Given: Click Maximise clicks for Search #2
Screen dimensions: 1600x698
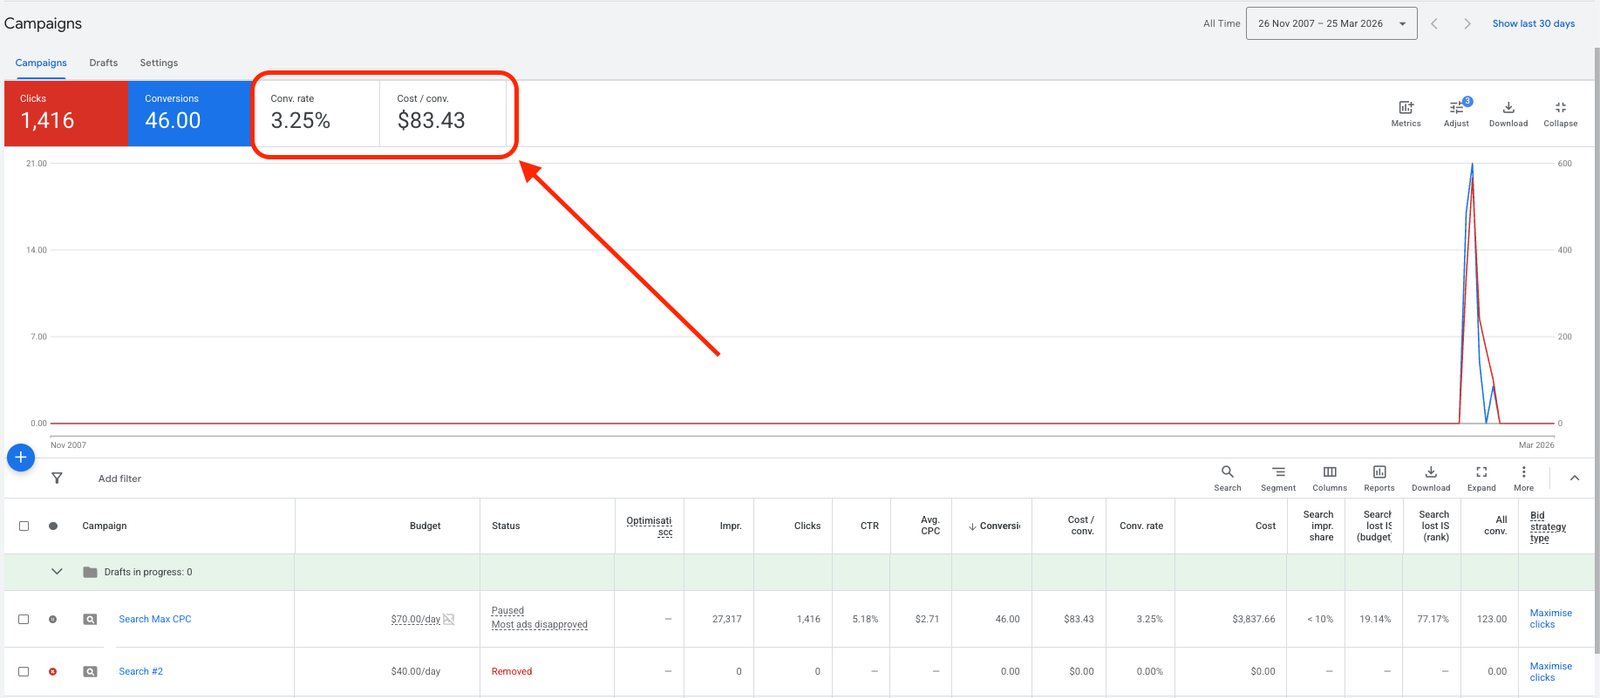Looking at the screenshot, I should (x=1551, y=671).
